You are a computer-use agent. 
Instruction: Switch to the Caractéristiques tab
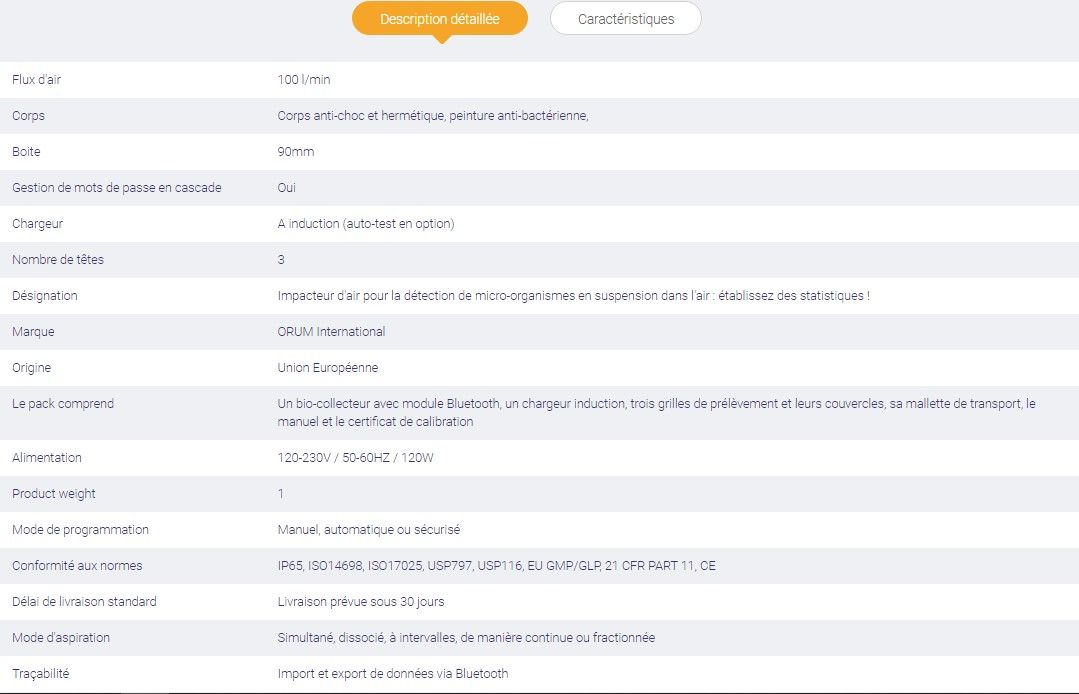pos(625,19)
